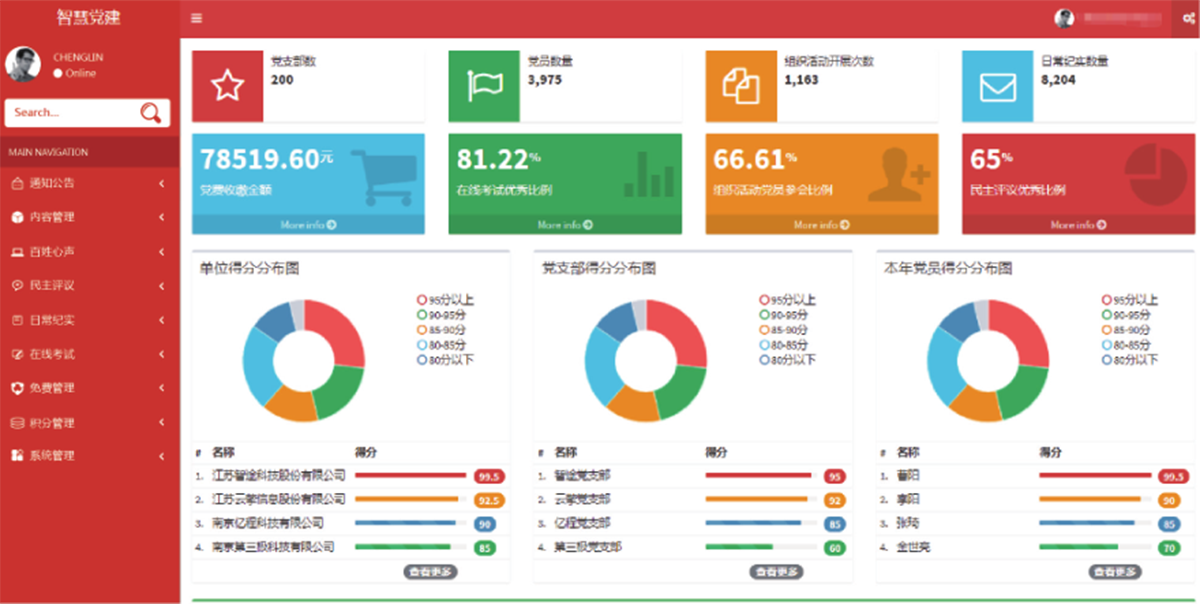The height and width of the screenshot is (604, 1200).
Task: Toggle 80分以下 legend in 本年党员得分分布图
Action: (1130, 359)
